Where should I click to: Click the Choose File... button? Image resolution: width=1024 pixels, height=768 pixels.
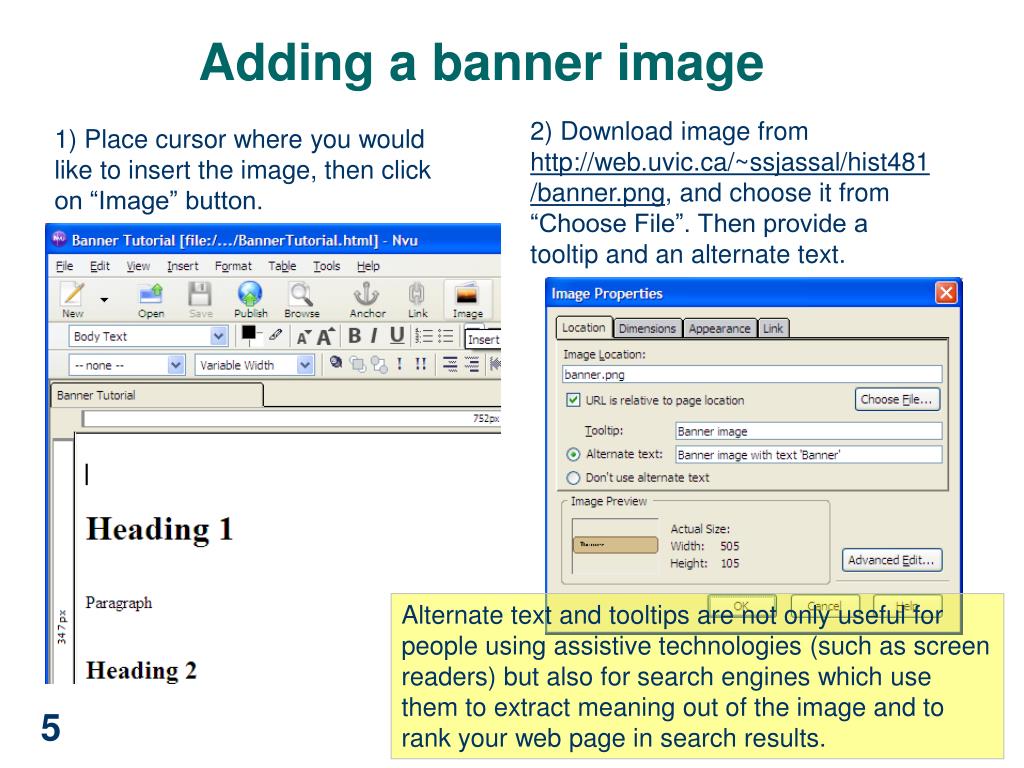(898, 400)
